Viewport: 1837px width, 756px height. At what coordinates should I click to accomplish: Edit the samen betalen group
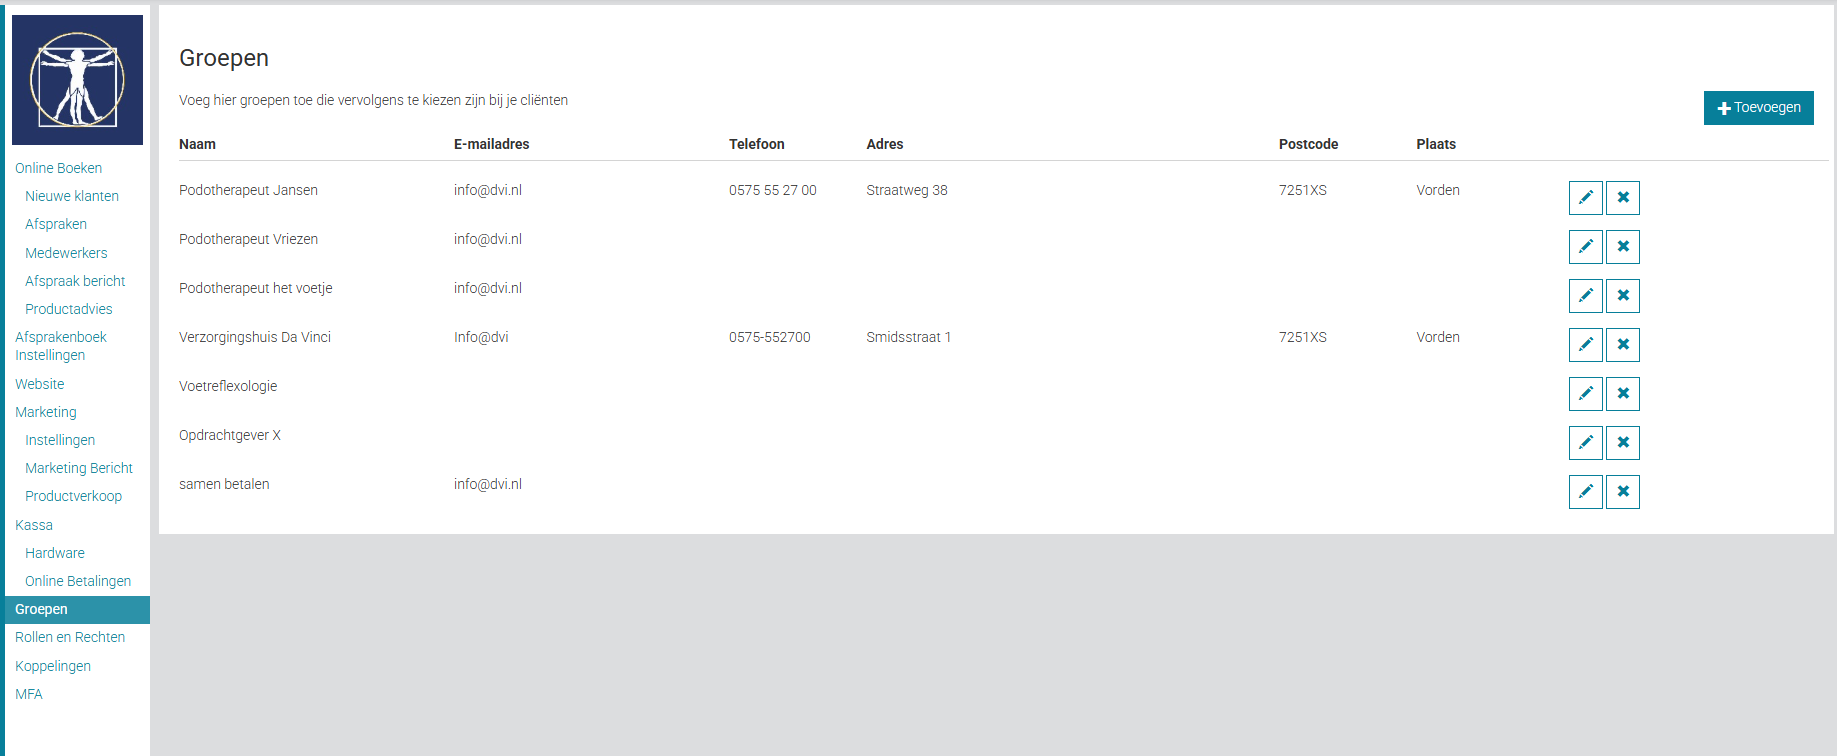(x=1585, y=492)
